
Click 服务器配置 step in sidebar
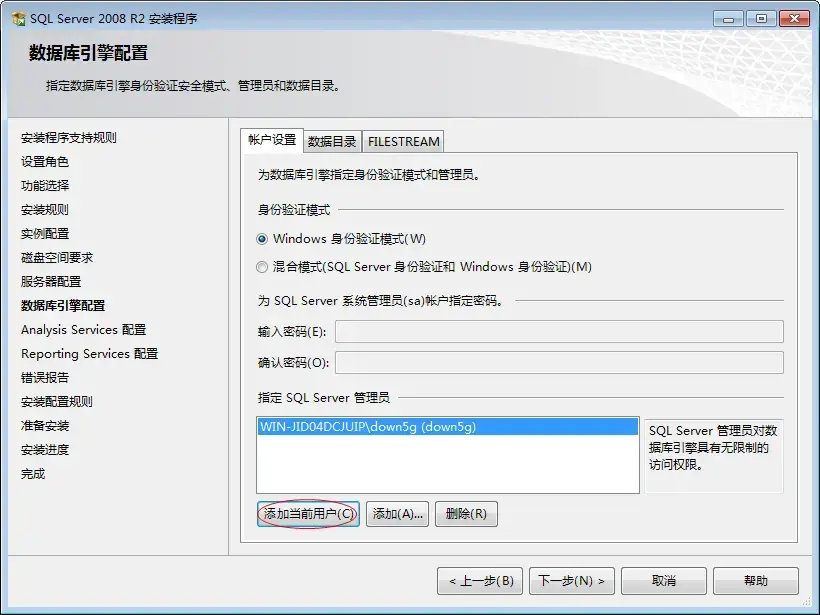pyautogui.click(x=51, y=282)
